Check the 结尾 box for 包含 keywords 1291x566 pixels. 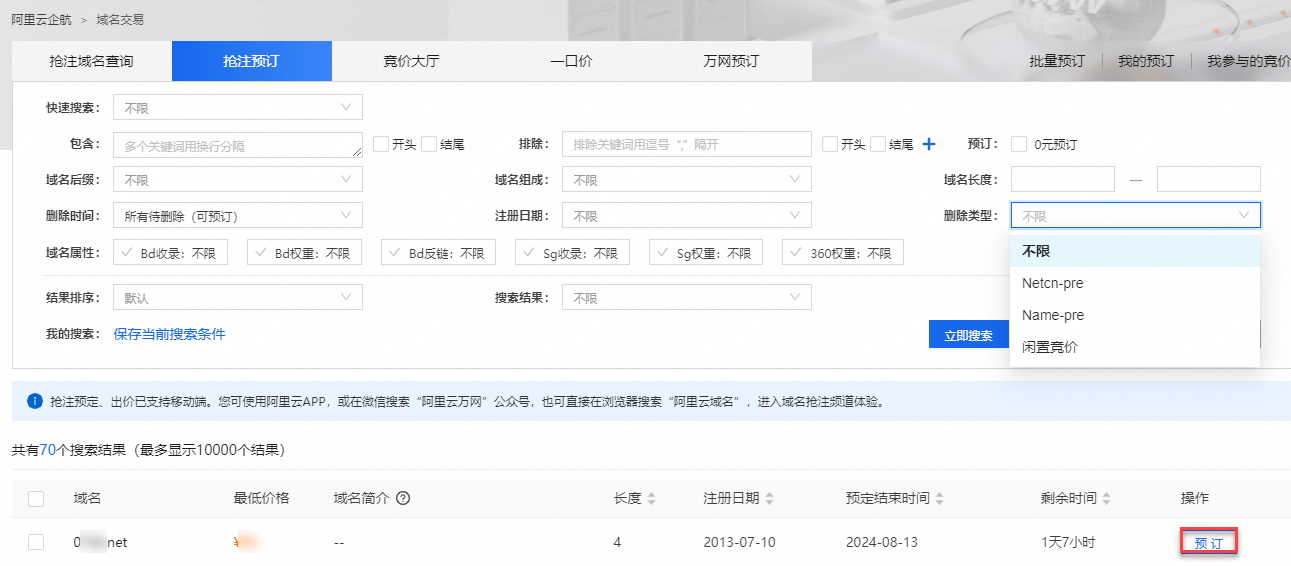point(429,144)
